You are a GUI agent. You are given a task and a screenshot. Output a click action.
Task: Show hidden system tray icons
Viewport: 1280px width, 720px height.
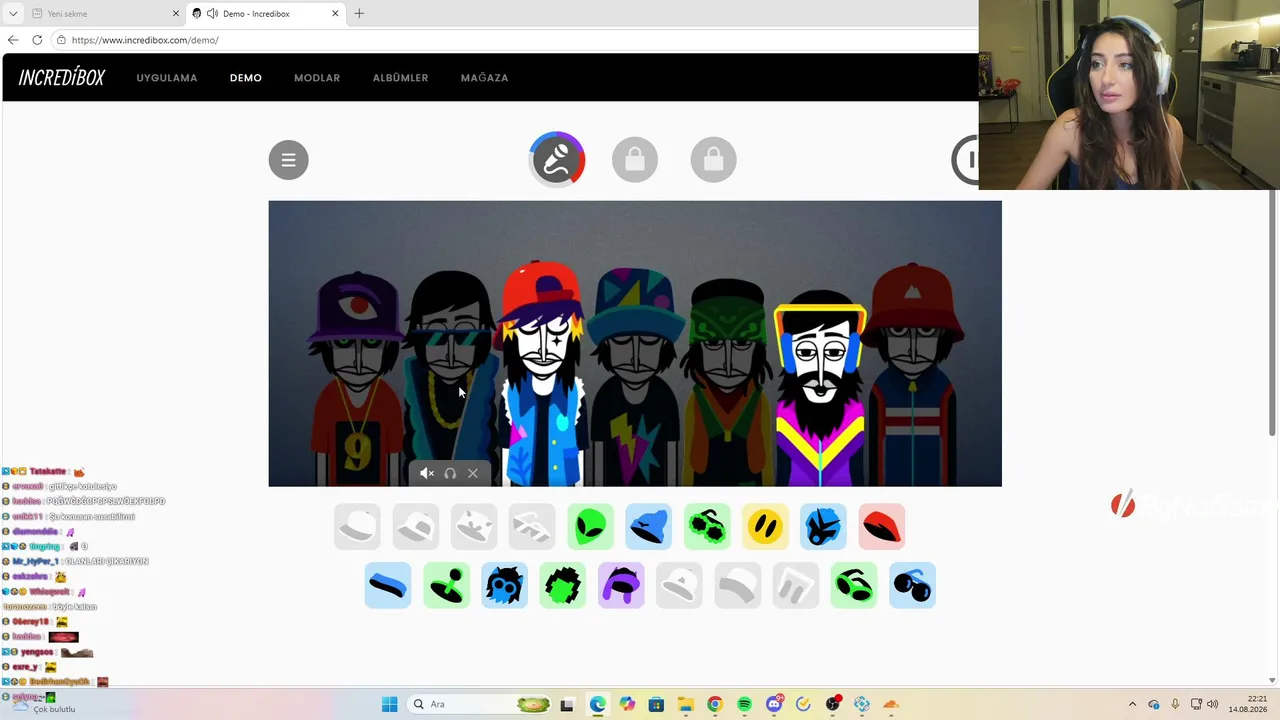pyautogui.click(x=1132, y=704)
